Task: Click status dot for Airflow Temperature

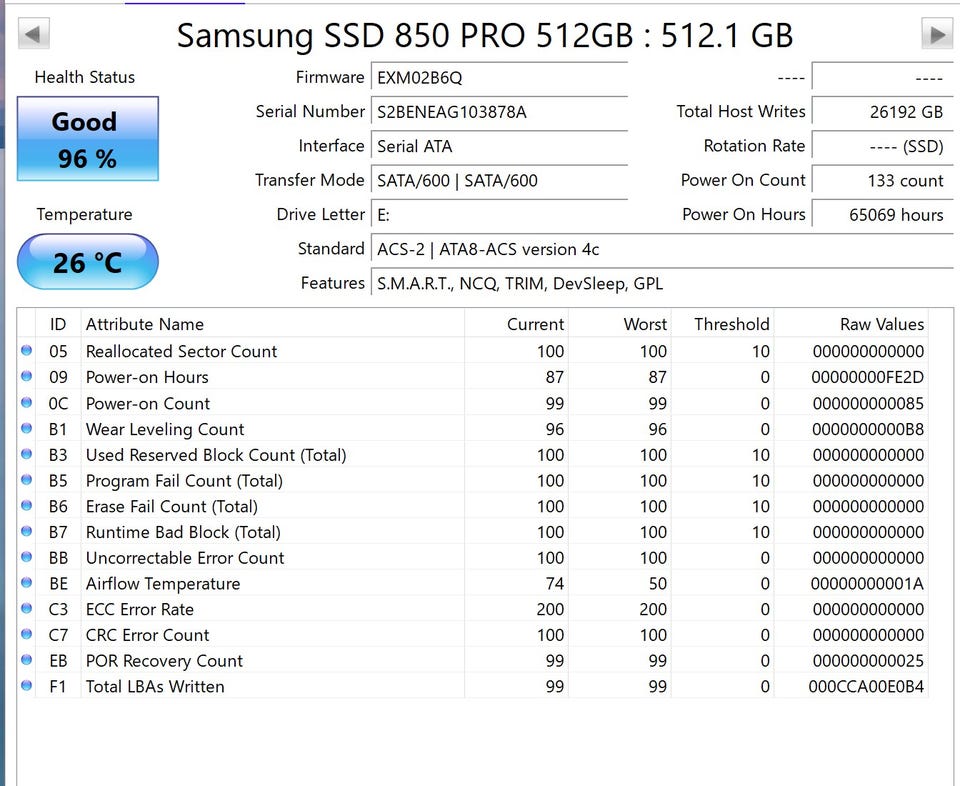Action: click(26, 582)
